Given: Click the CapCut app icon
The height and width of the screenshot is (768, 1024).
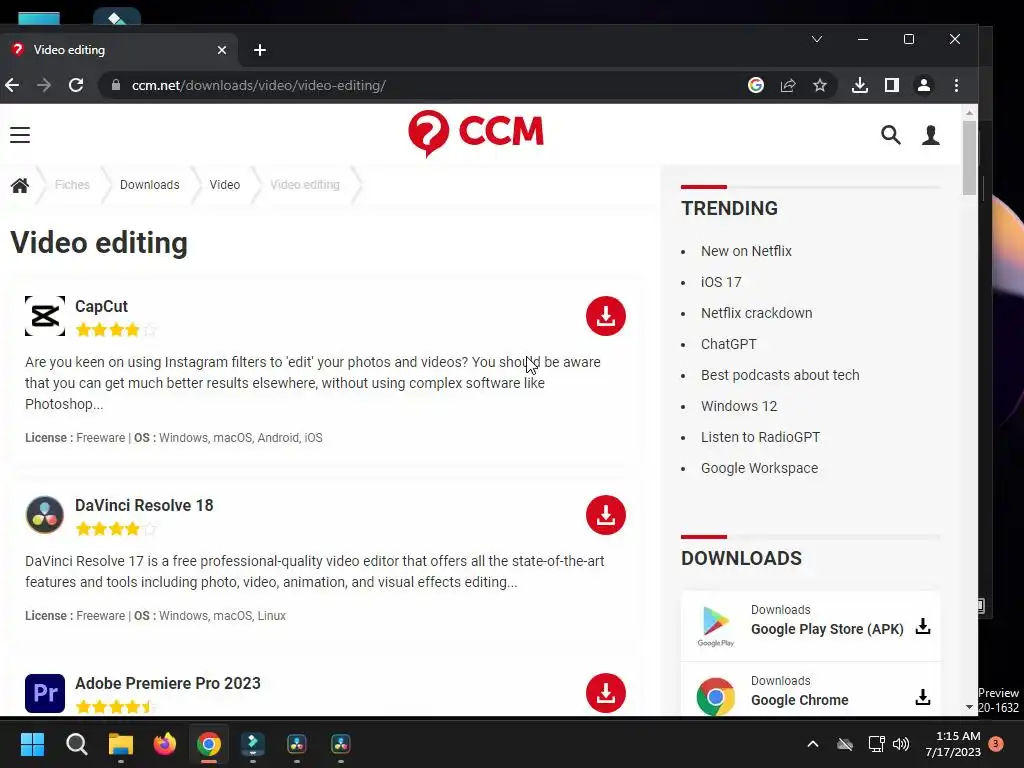Looking at the screenshot, I should 45,316.
